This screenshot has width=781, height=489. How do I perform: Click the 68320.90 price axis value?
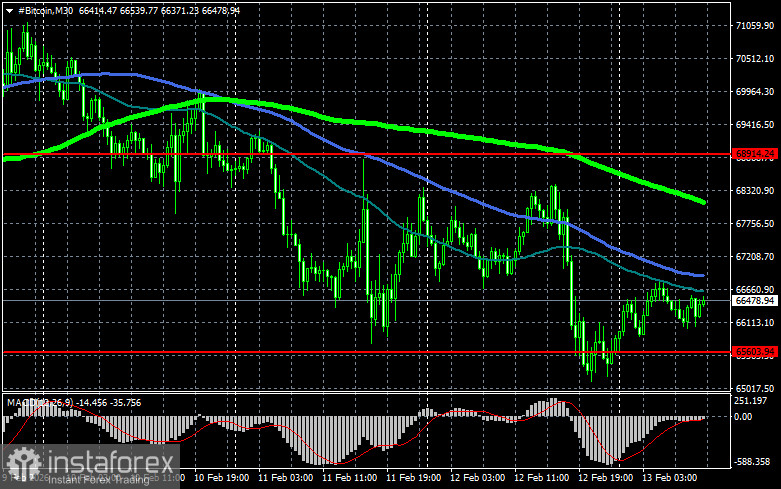[755, 191]
